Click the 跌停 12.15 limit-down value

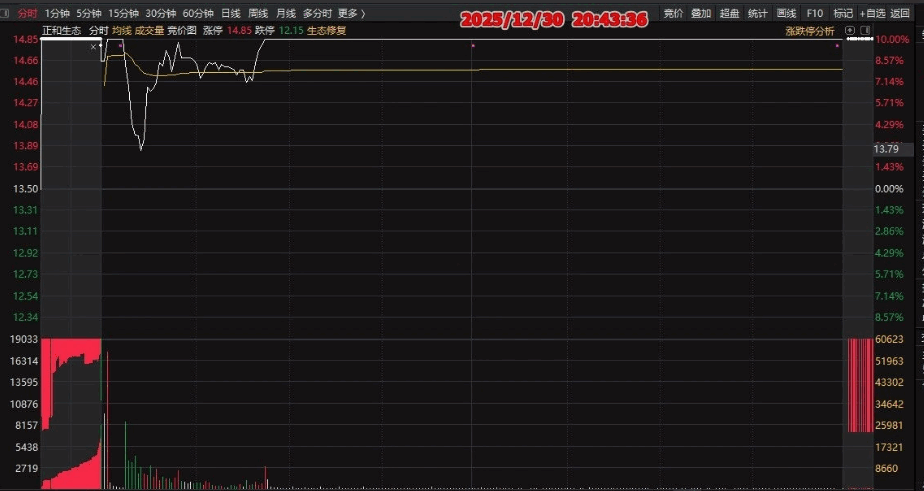(279, 31)
